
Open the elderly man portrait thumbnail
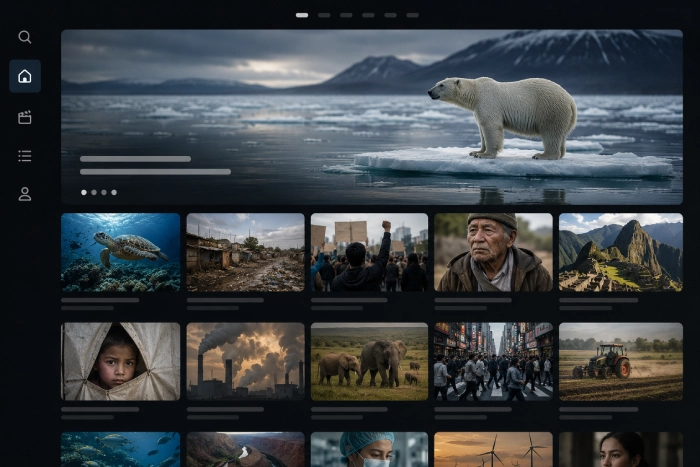(493, 252)
